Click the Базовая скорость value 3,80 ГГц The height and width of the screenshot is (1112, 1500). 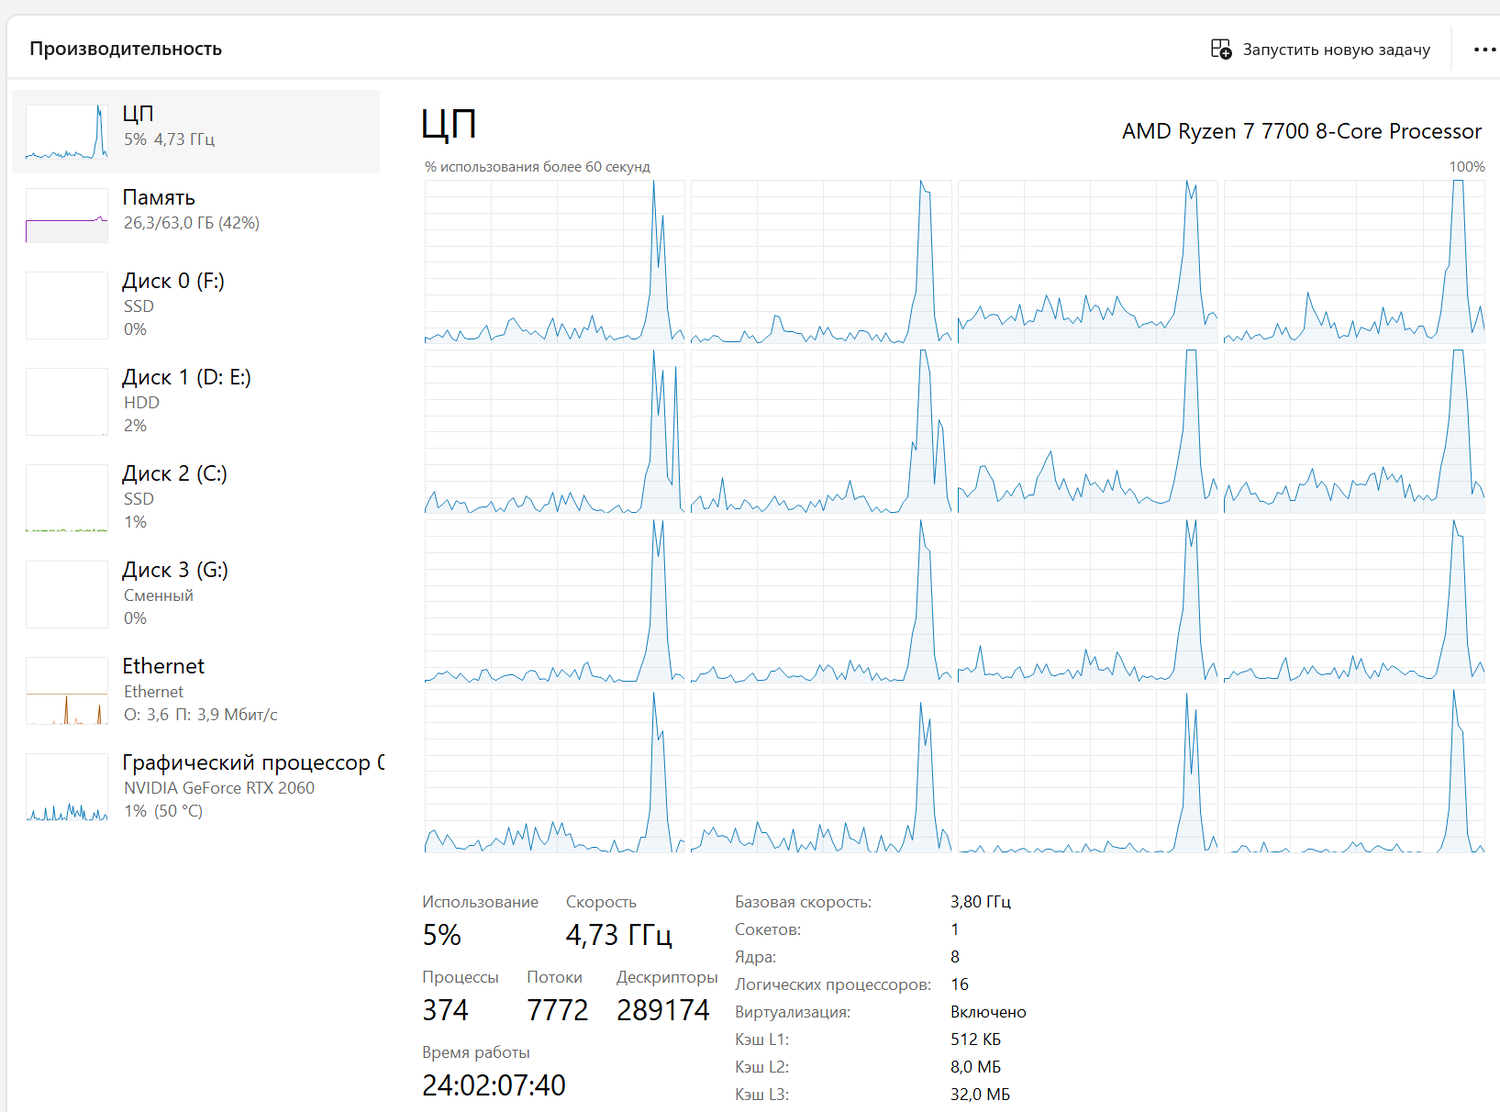click(980, 902)
